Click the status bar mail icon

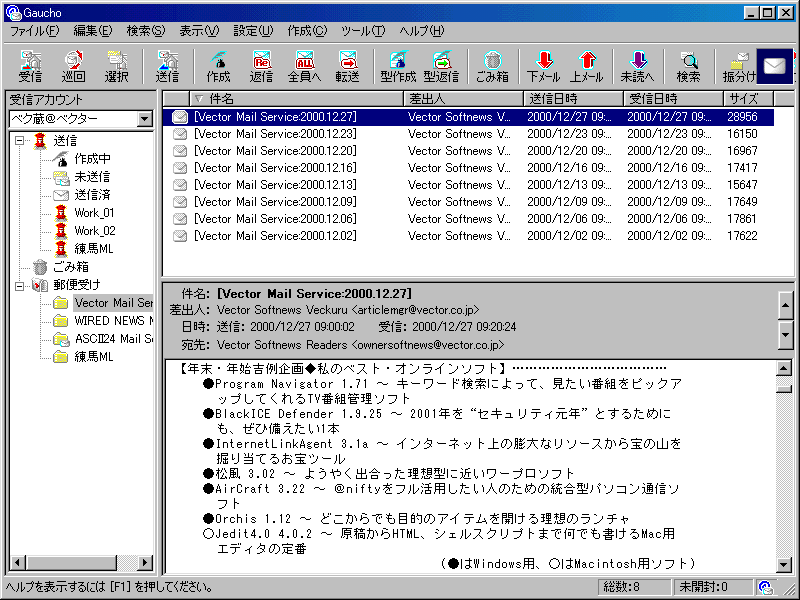click(765, 587)
